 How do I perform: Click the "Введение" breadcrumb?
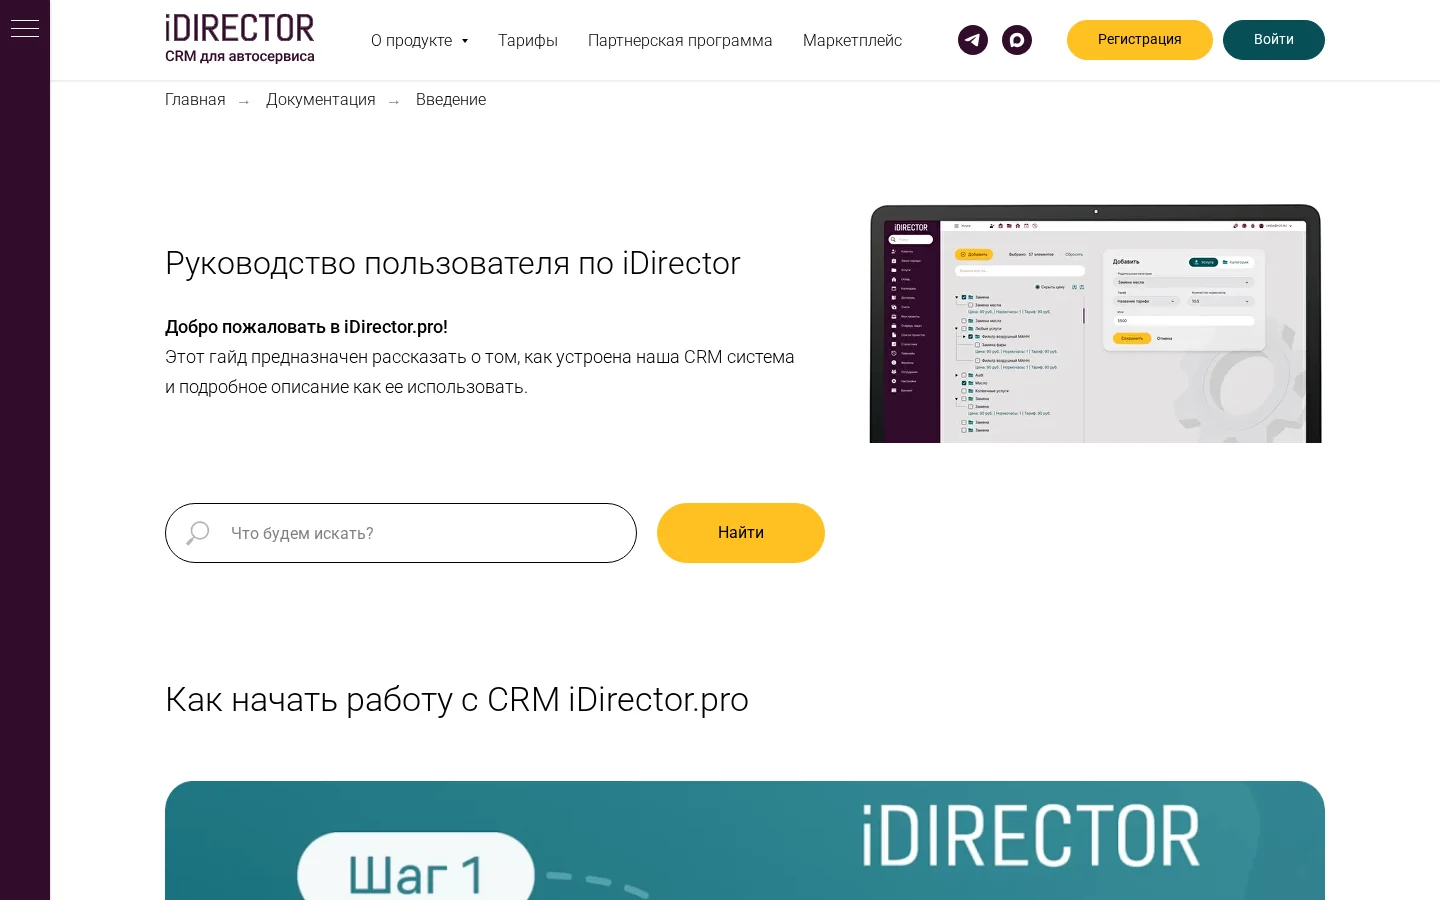(451, 100)
